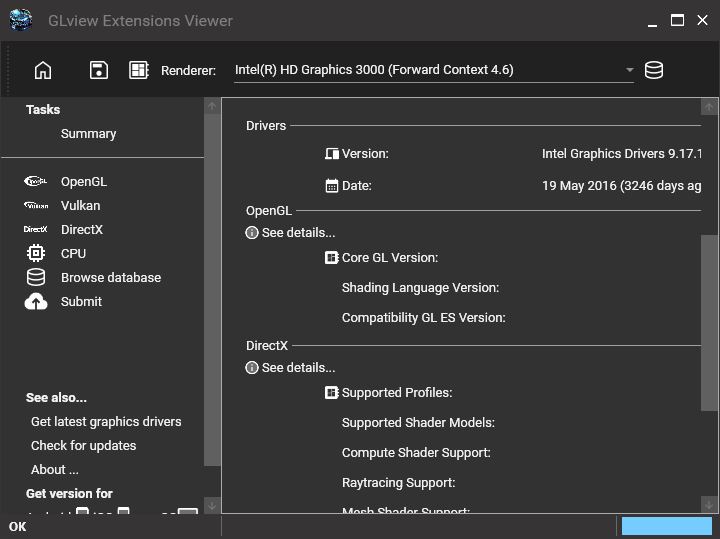Click the floppy disk save icon

click(99, 70)
